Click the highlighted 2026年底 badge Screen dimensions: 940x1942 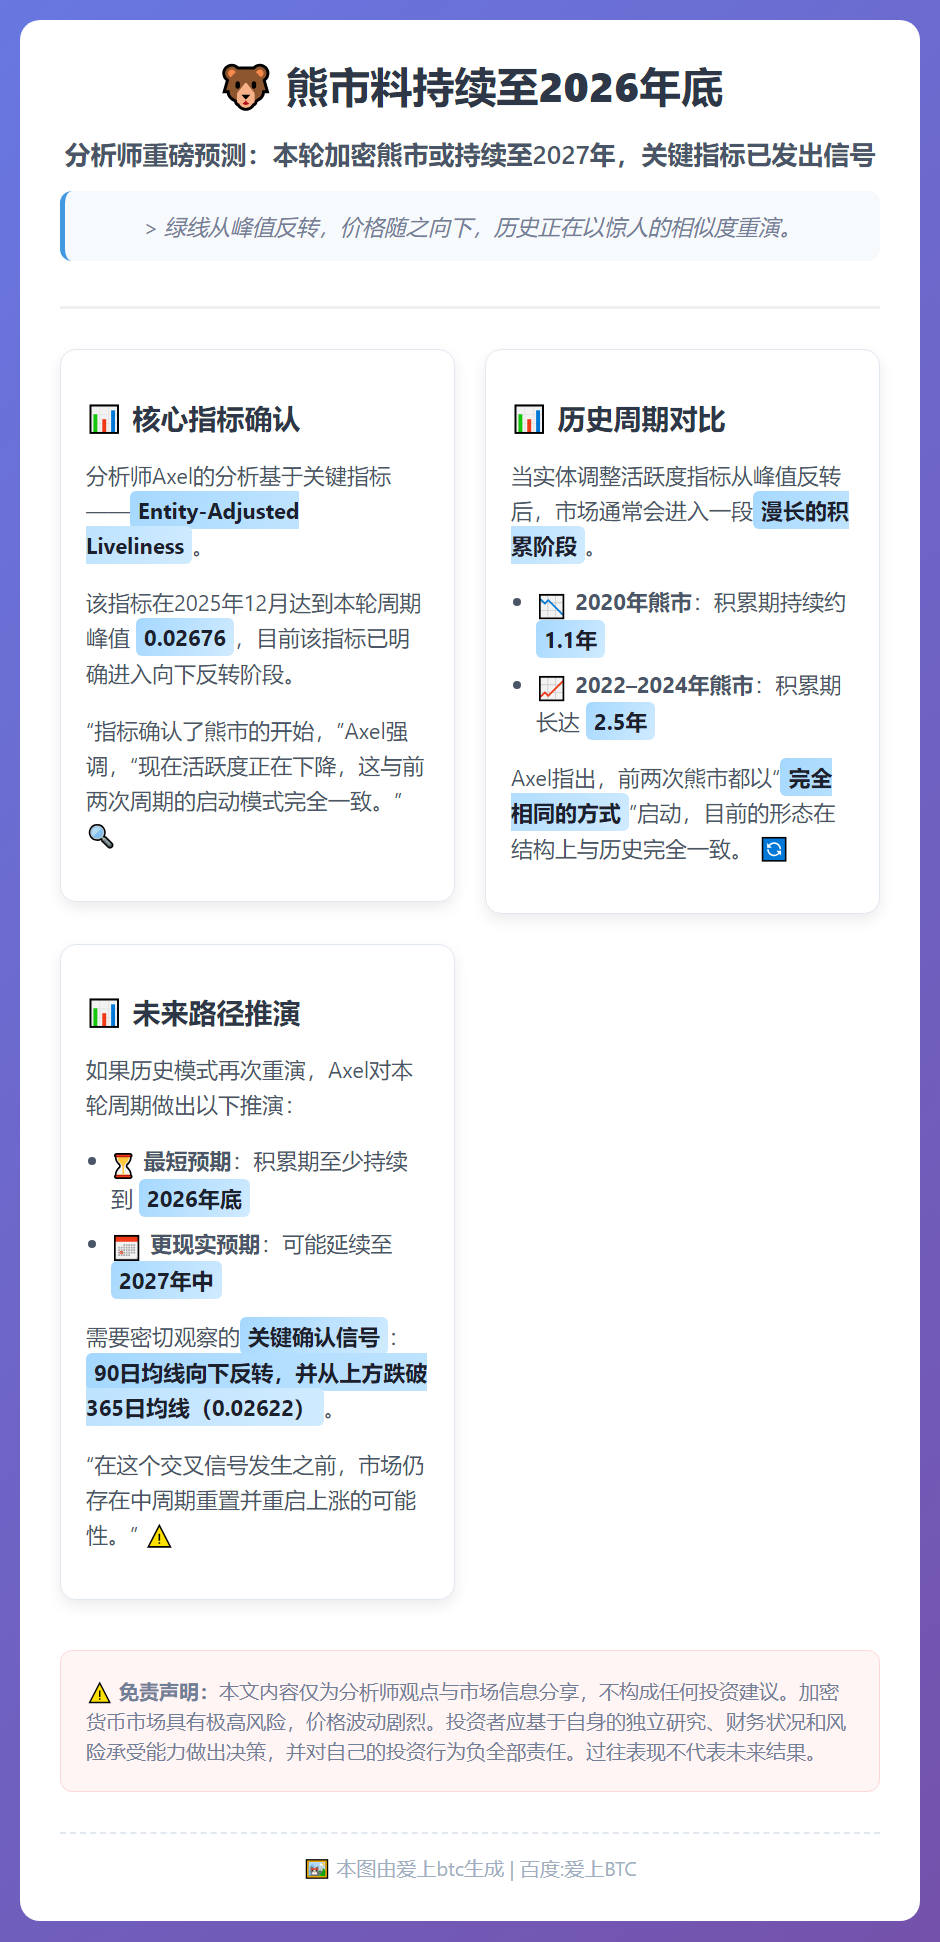(194, 1198)
